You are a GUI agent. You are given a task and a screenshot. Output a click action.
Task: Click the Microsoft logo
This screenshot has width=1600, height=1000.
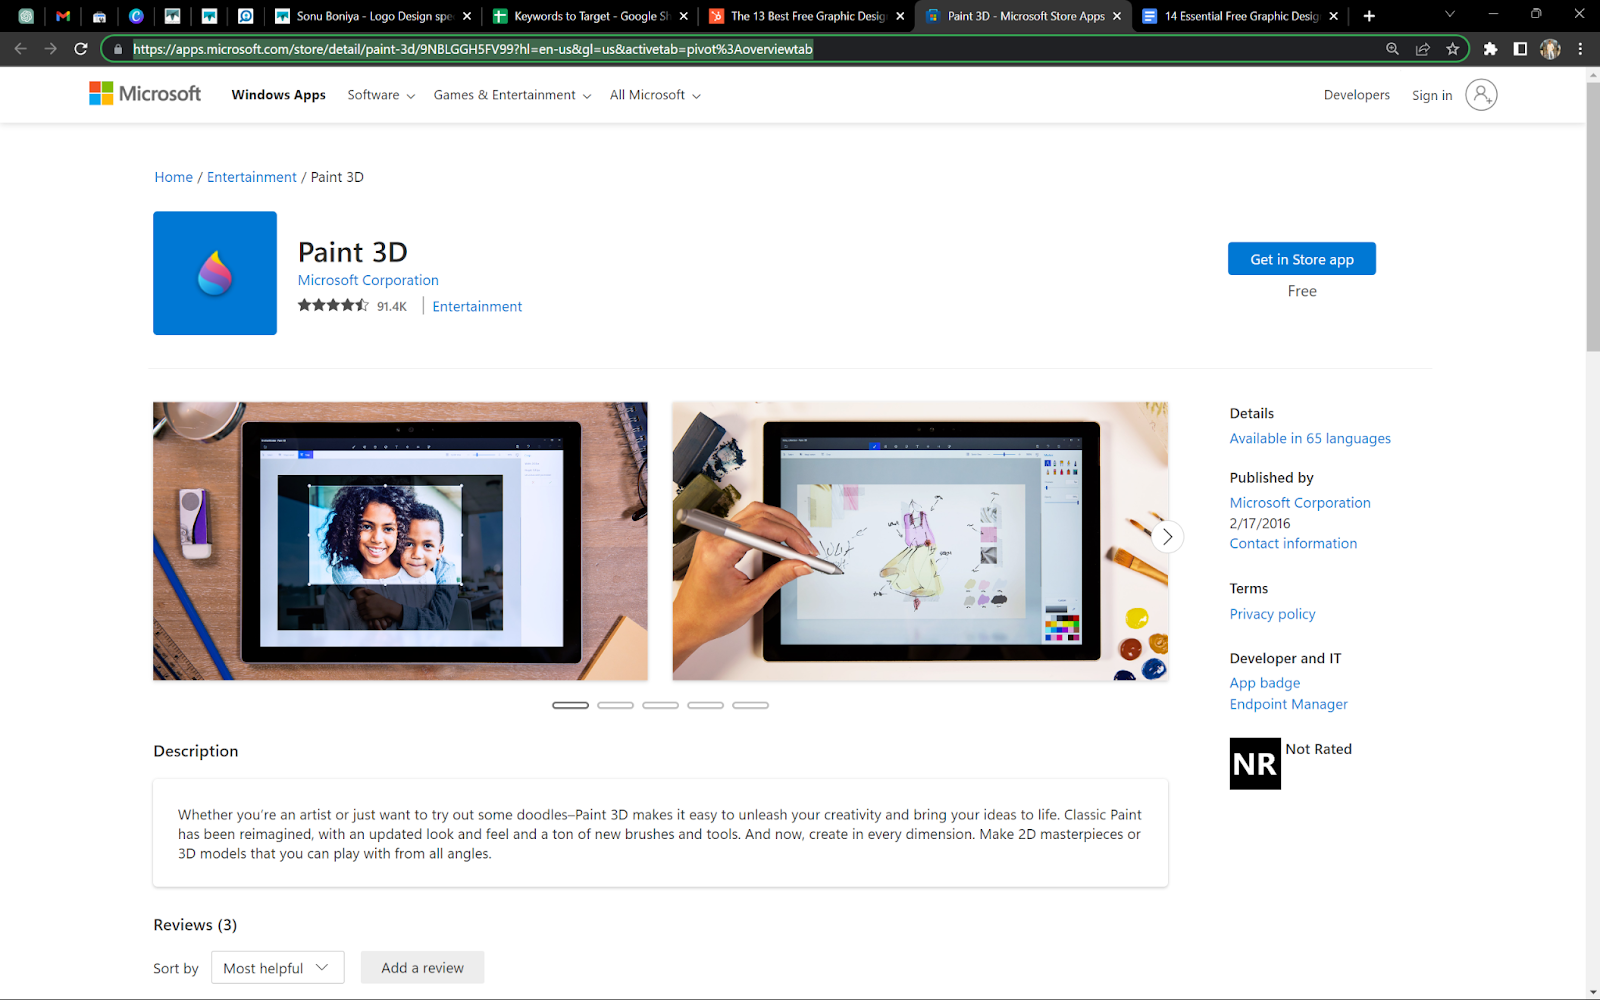click(x=145, y=94)
